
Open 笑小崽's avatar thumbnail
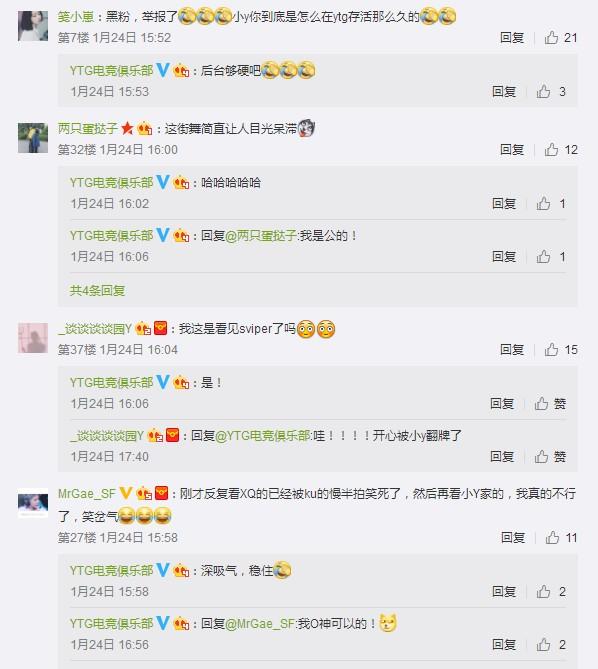click(33, 26)
